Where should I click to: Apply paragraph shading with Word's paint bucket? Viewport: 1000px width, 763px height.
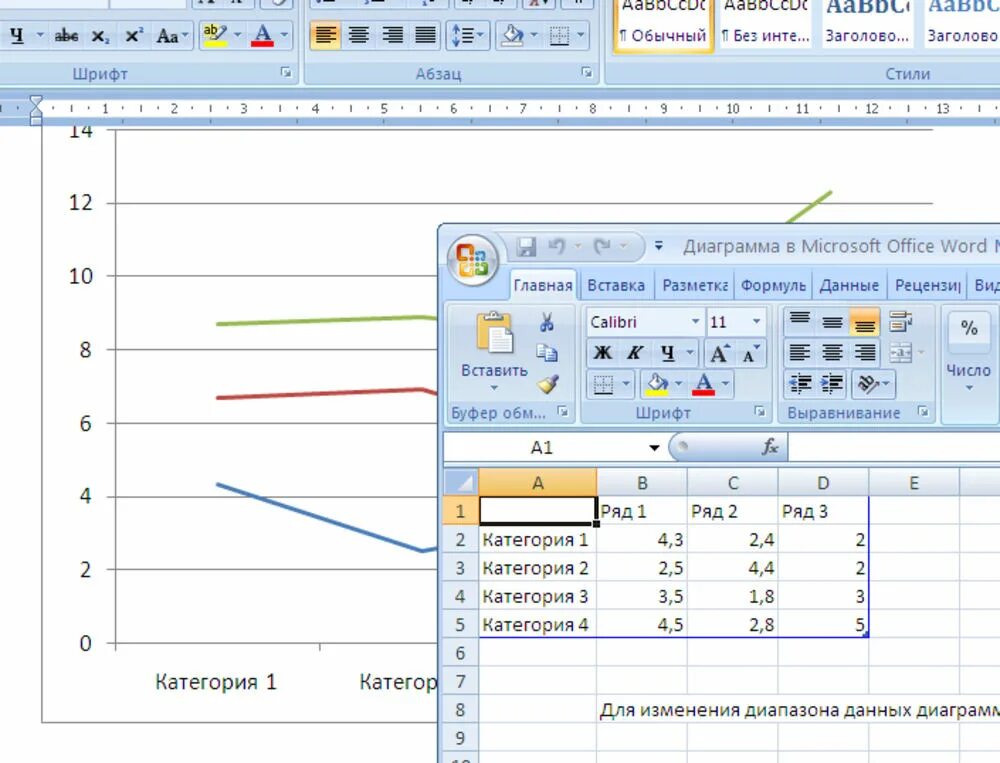click(512, 36)
